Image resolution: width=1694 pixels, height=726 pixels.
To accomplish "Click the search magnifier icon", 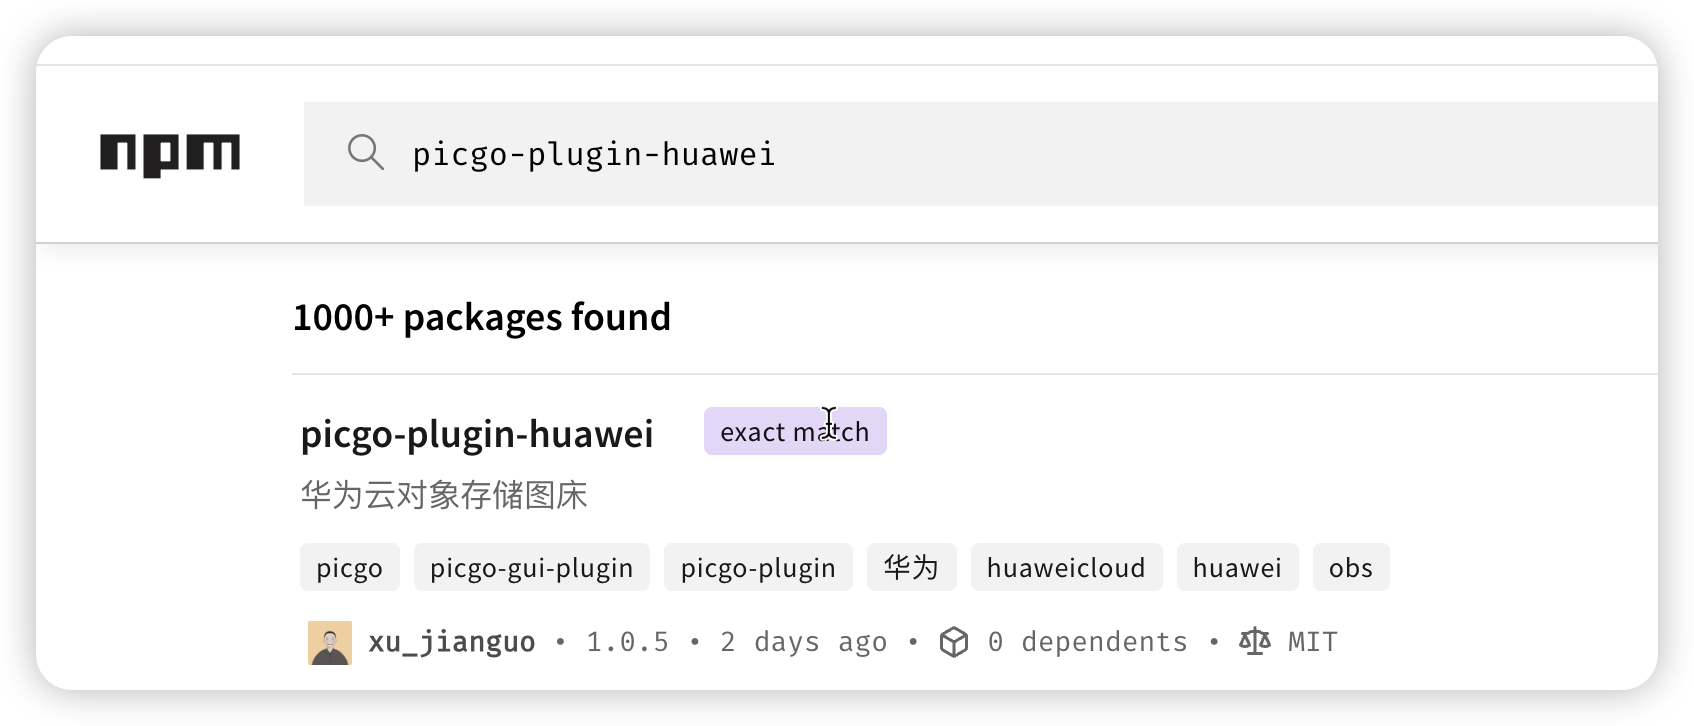I will coord(367,153).
